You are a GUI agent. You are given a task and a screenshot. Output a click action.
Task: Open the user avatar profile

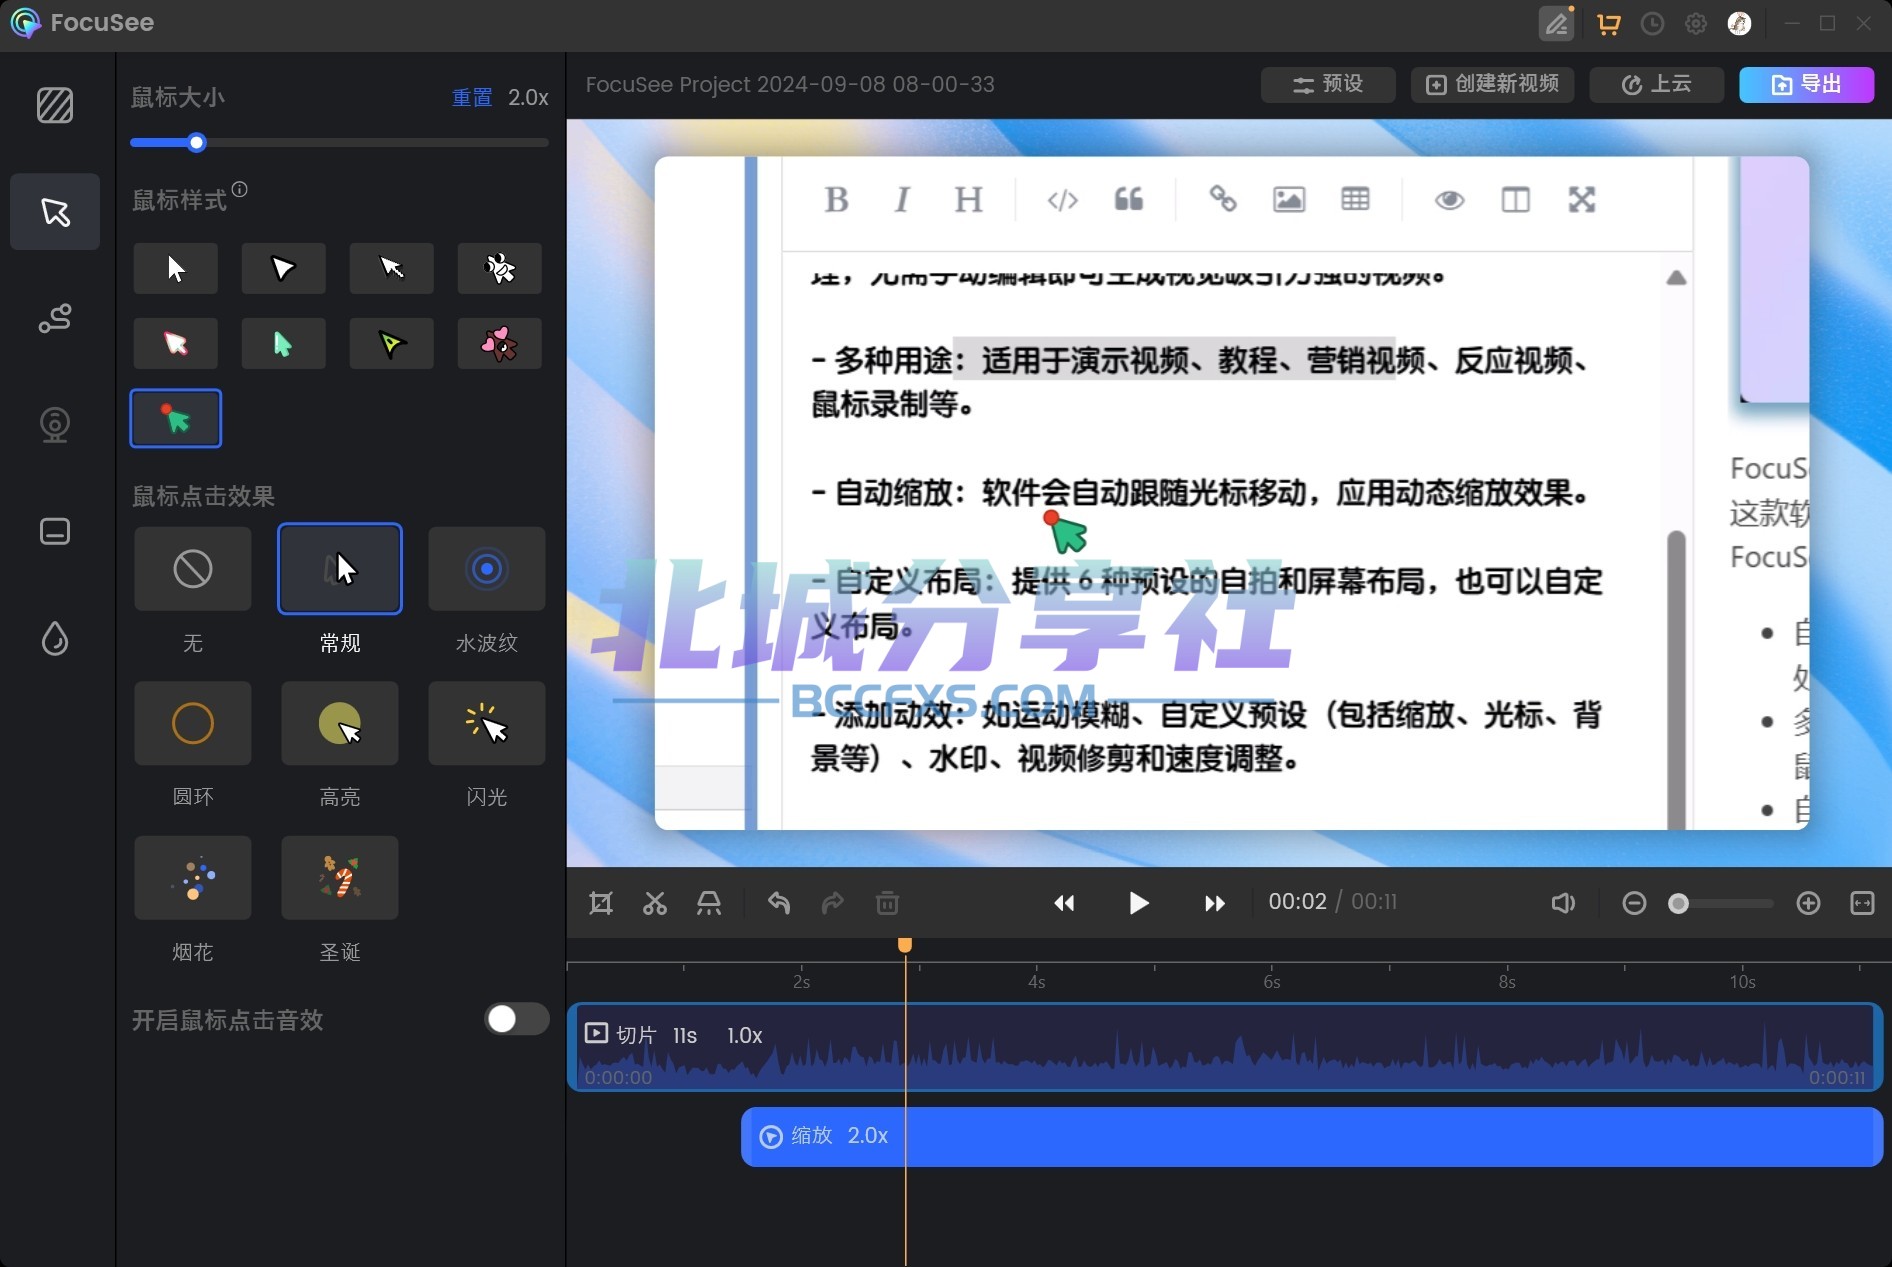[1740, 24]
